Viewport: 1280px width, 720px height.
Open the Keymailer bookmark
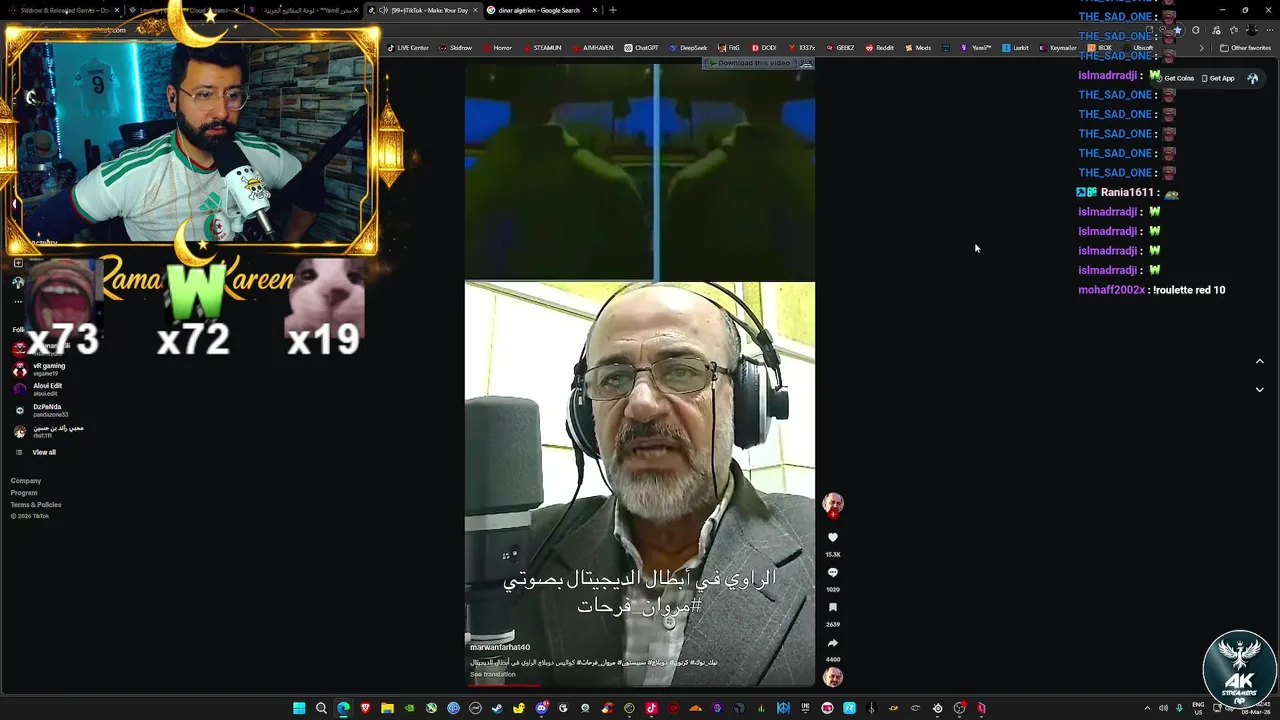coord(1058,48)
